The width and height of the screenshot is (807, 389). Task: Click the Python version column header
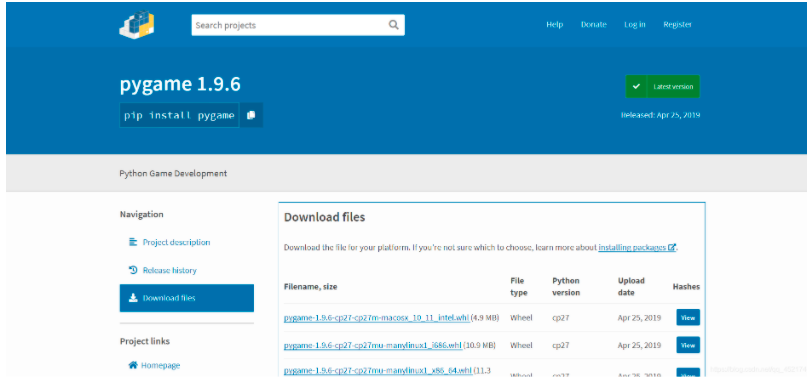(x=566, y=287)
